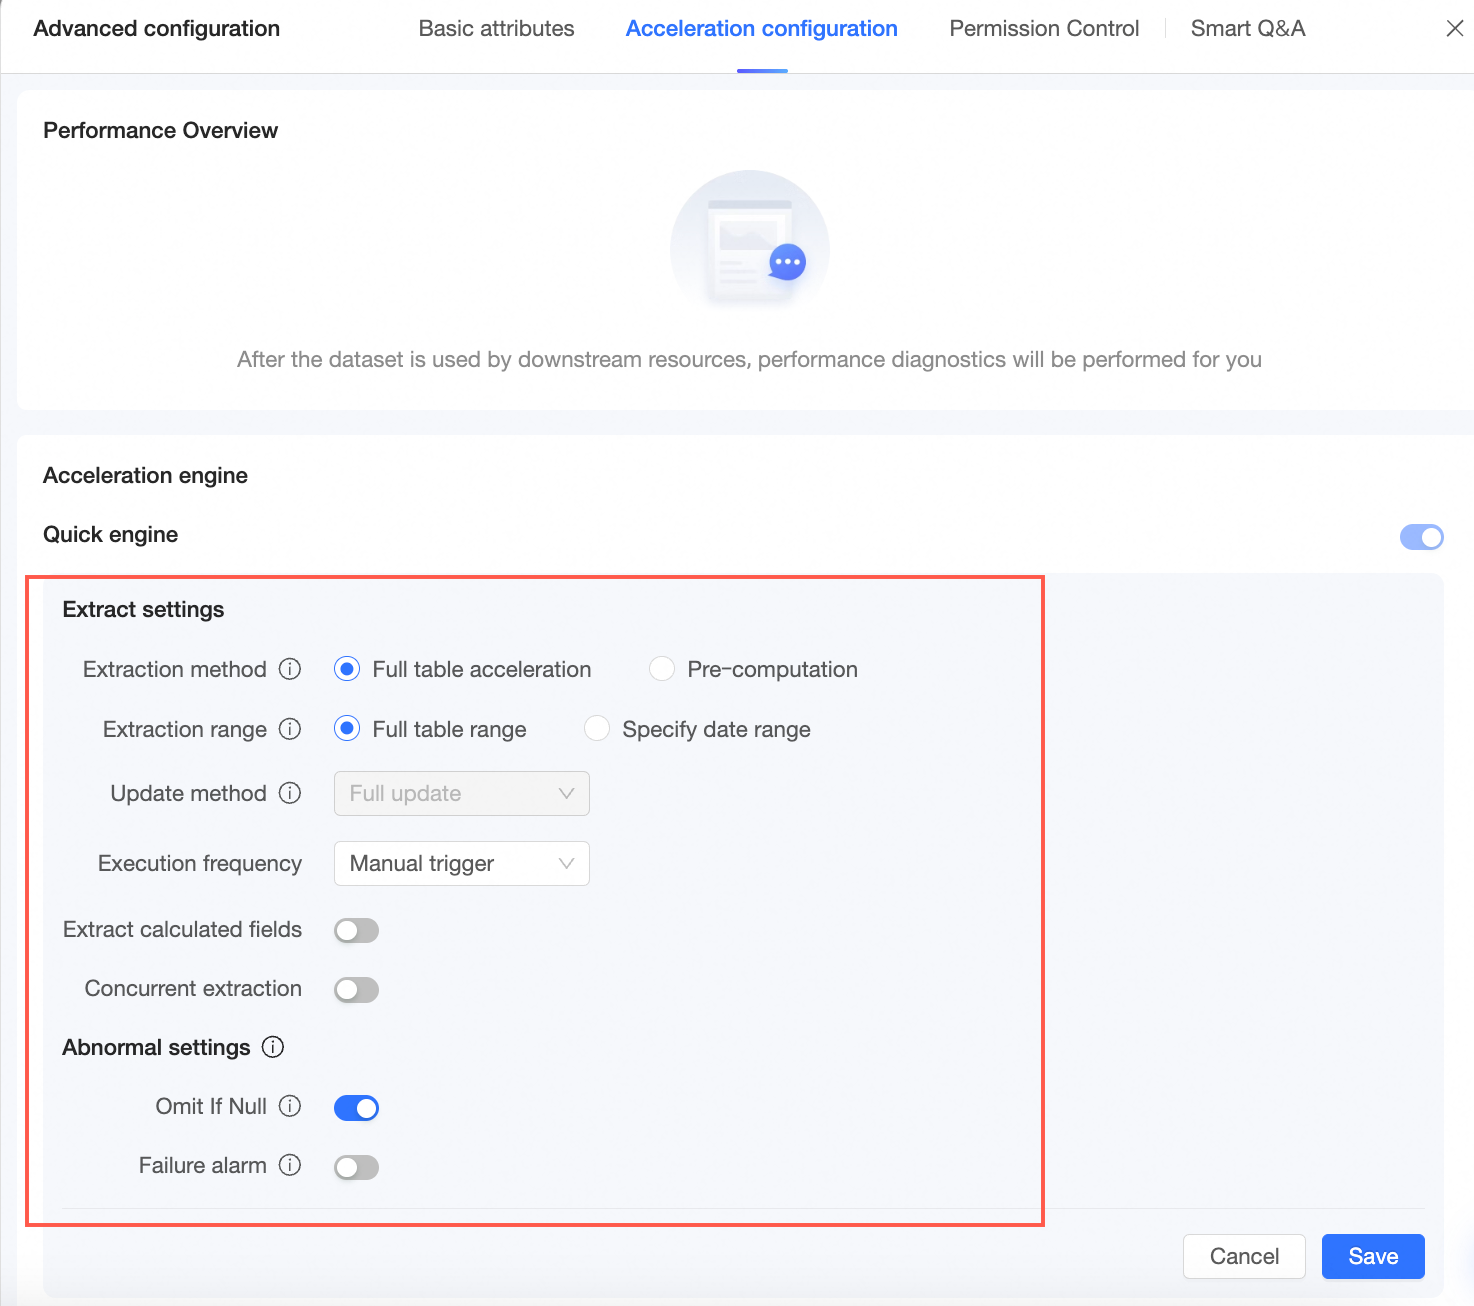Click info icon beside Abnormal settings

[x=273, y=1047]
